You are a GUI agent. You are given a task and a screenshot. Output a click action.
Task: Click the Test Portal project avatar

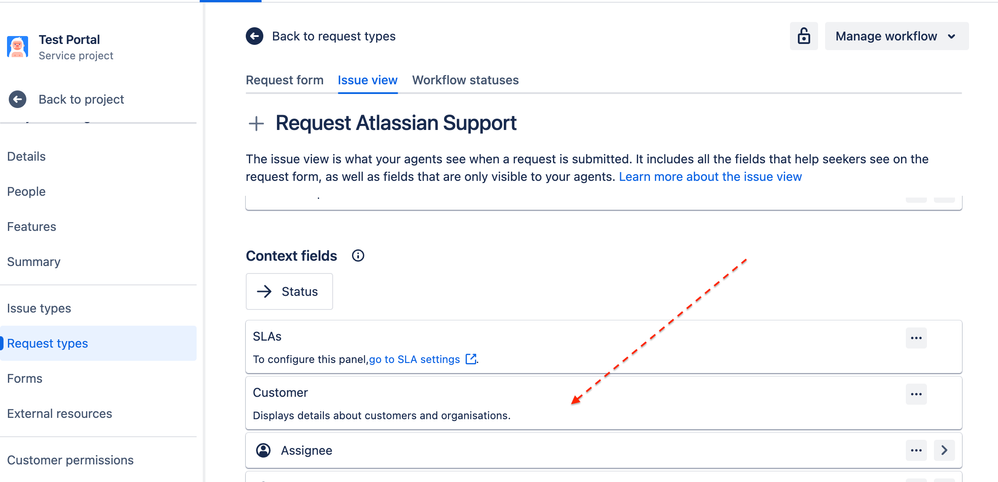(x=18, y=47)
